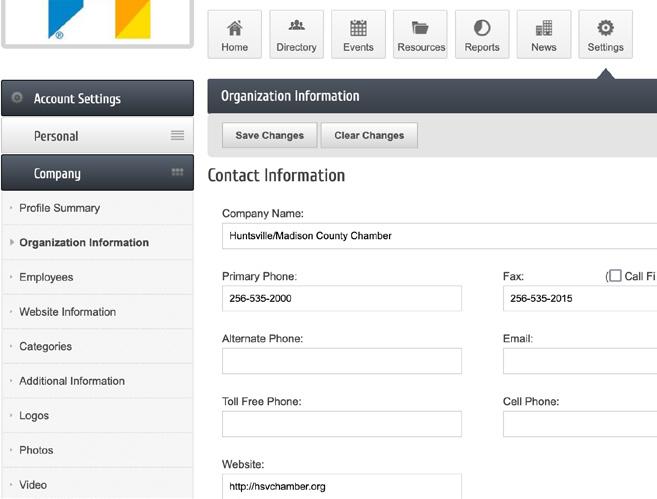This screenshot has width=657, height=499.
Task: Click the Organization Information panel title
Action: click(x=290, y=96)
